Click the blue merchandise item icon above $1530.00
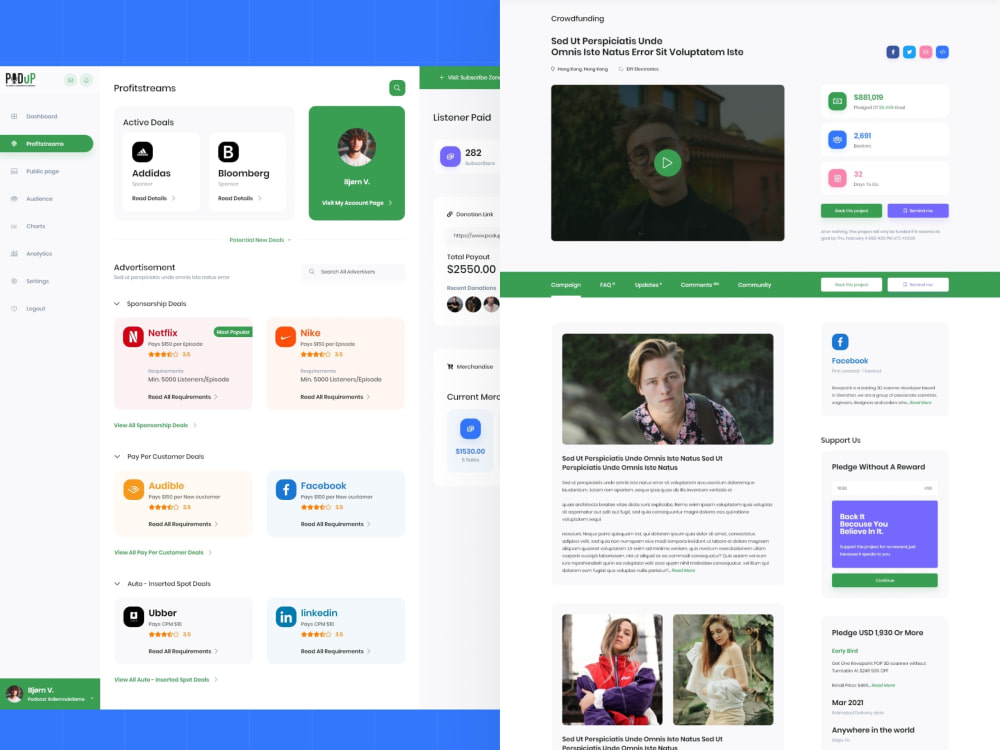Screen dimensions: 1000x750 [x=470, y=429]
